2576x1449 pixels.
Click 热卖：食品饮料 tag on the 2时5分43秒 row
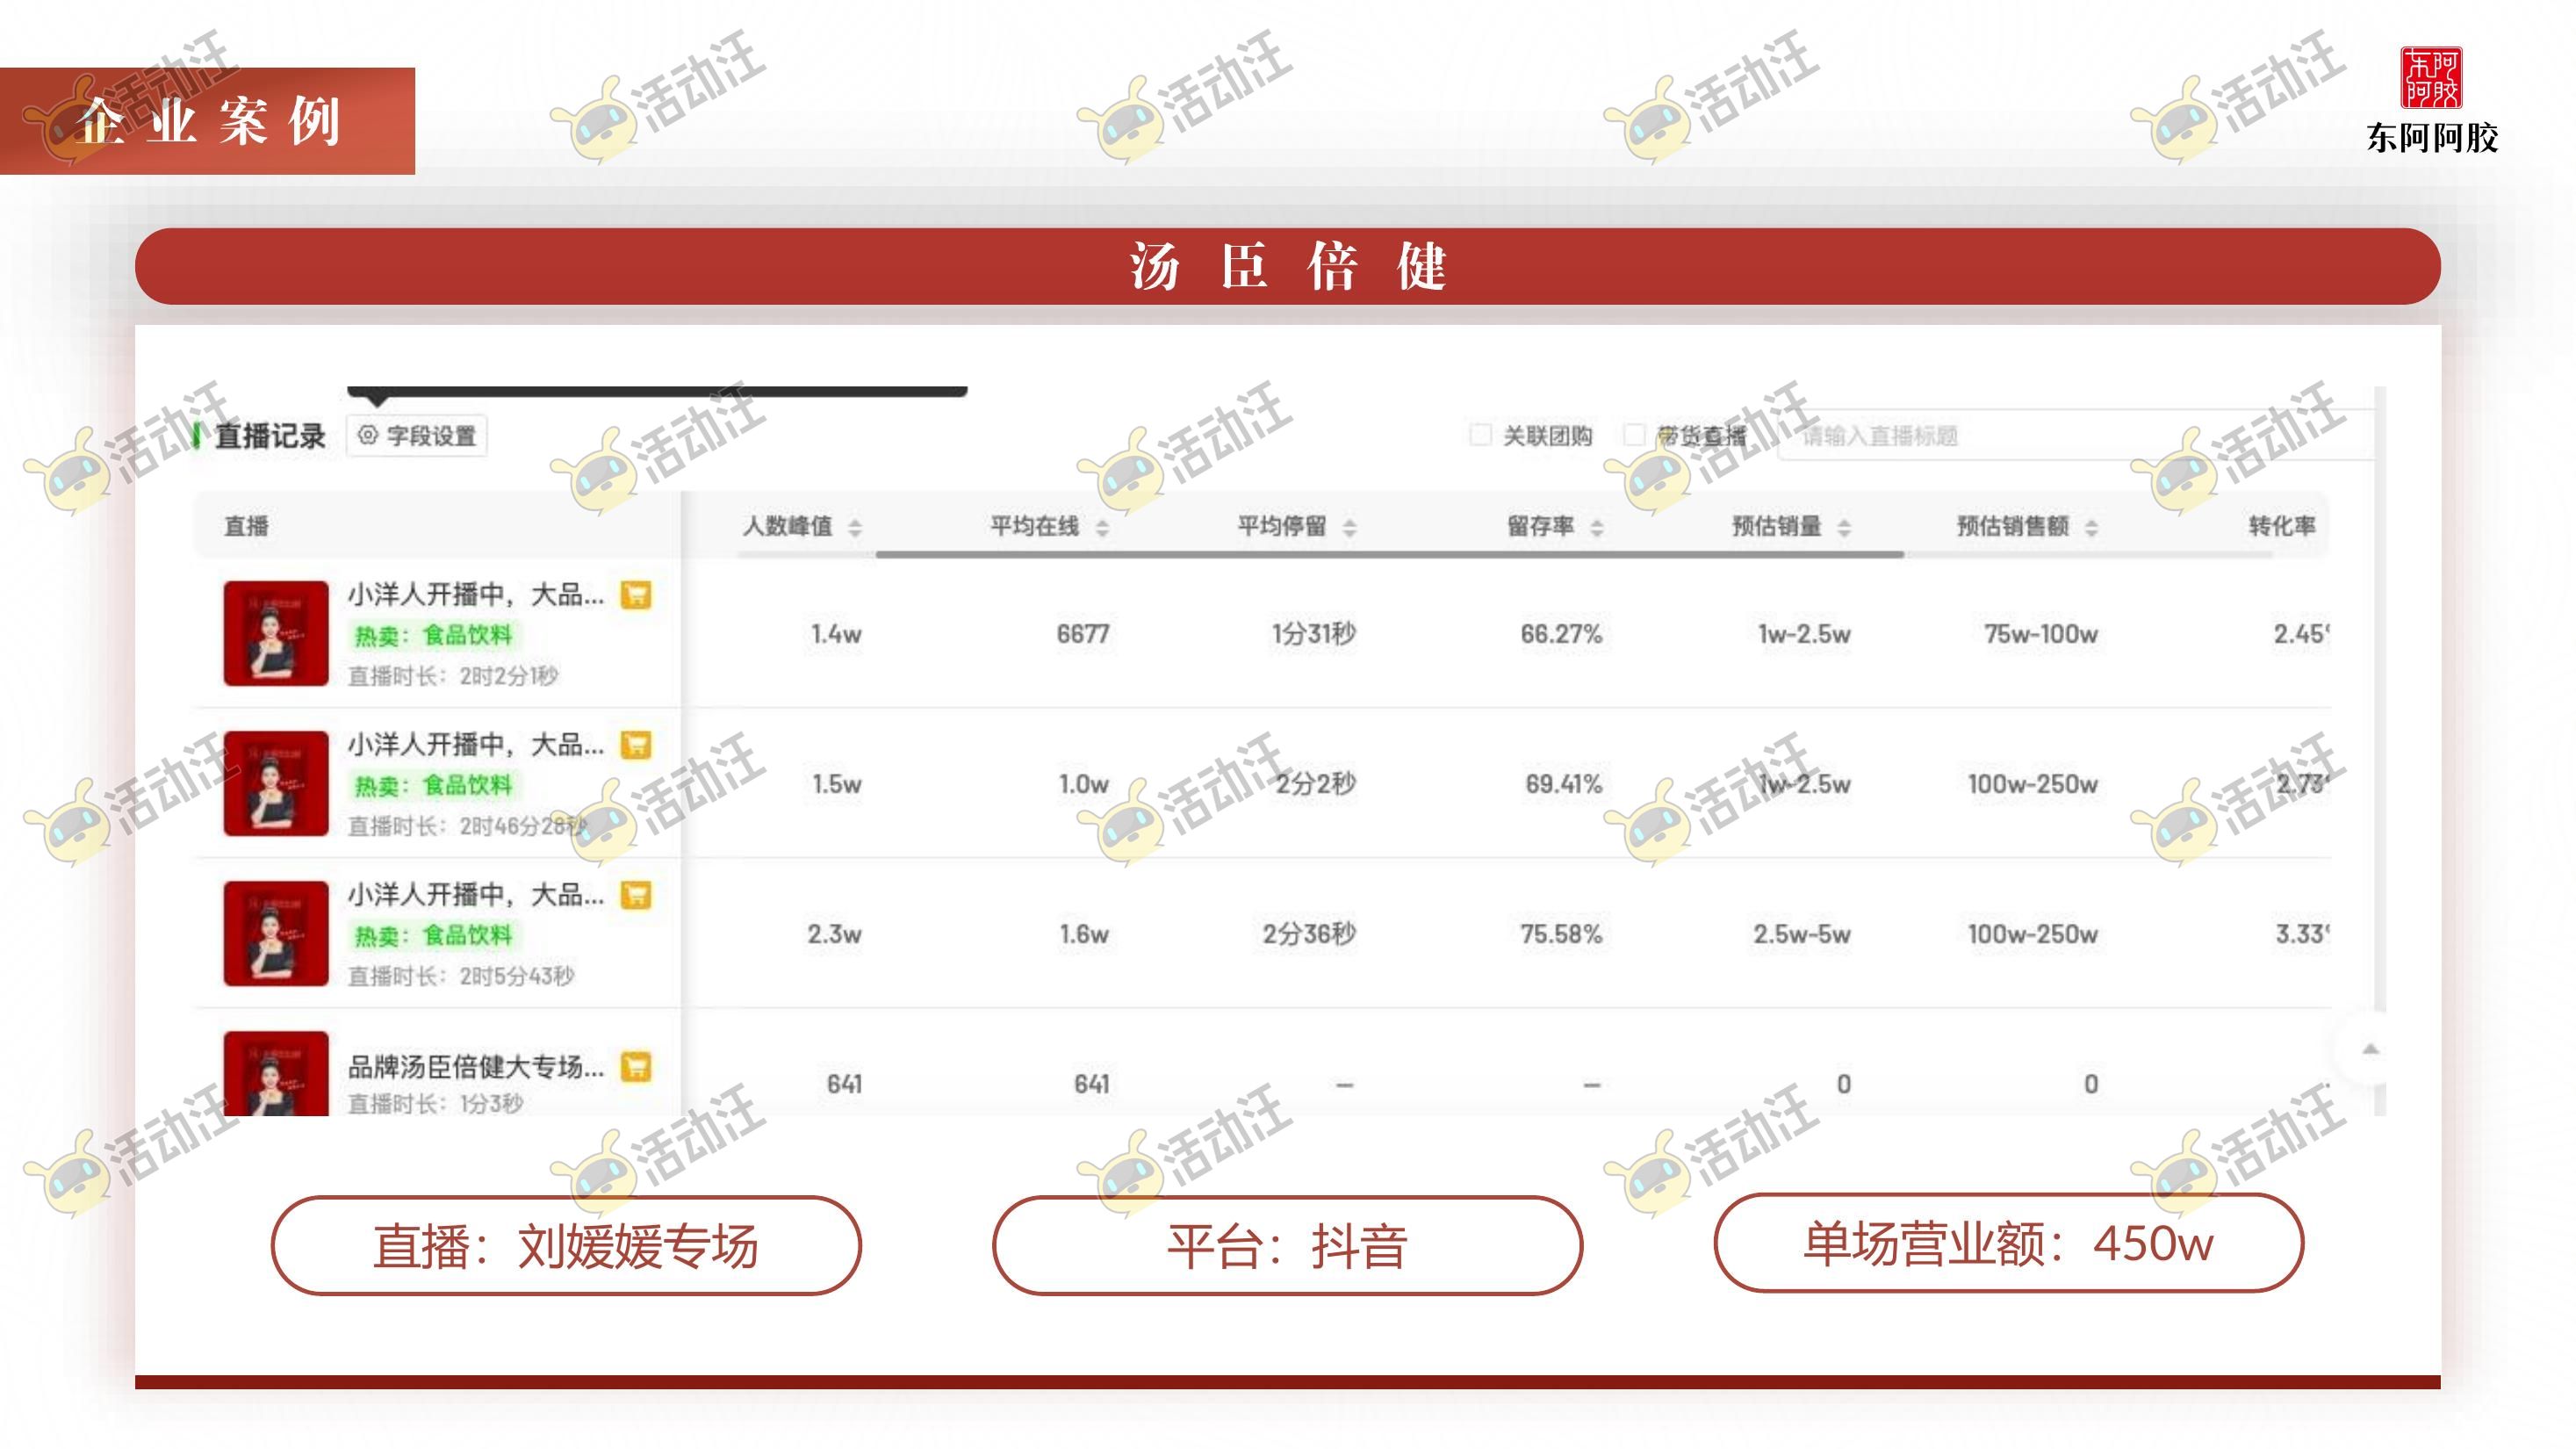coord(433,935)
